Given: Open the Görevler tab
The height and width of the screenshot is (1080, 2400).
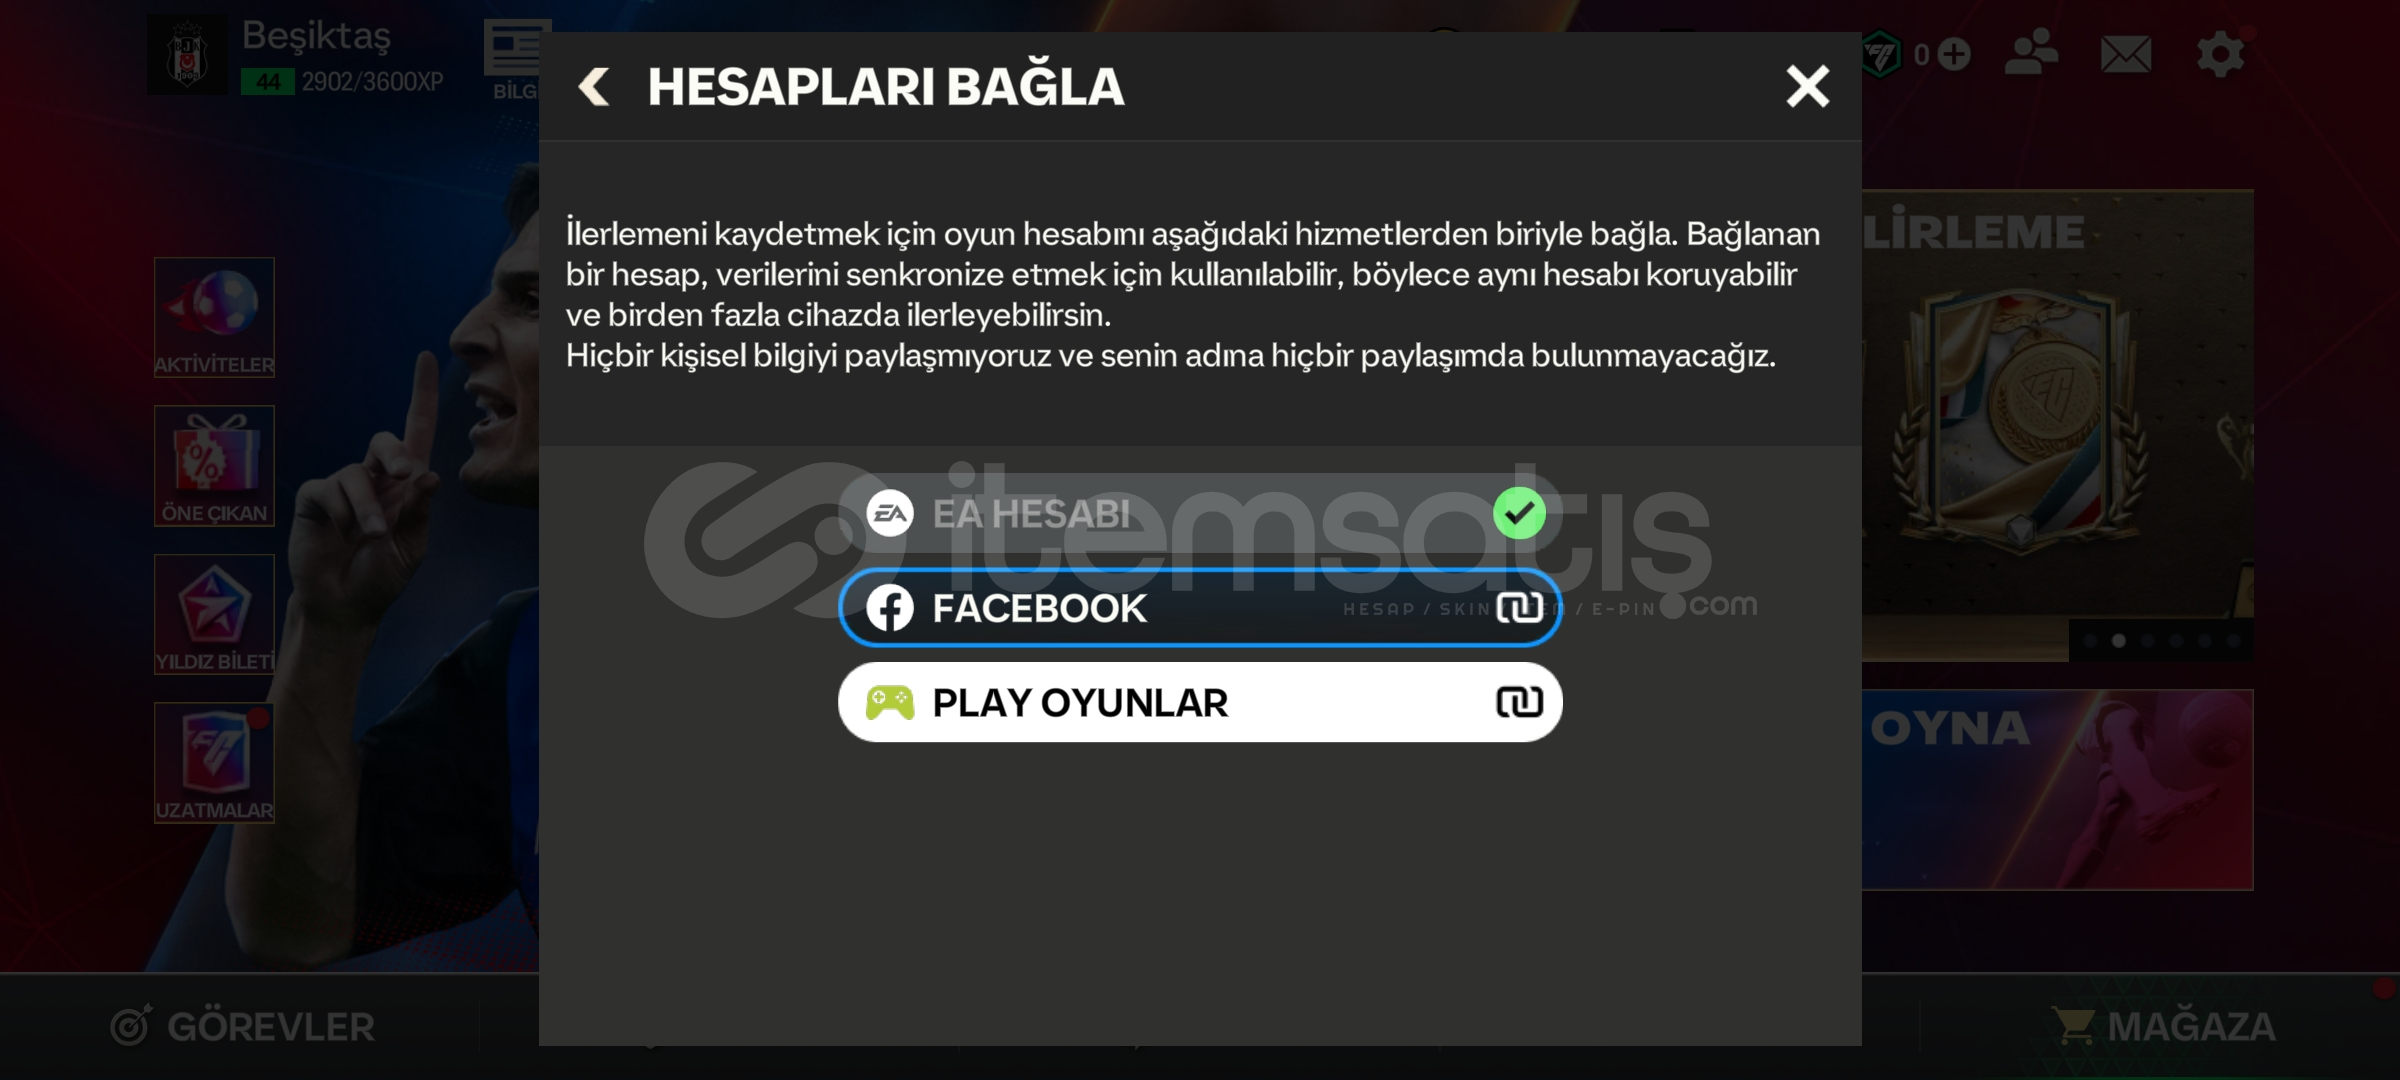Looking at the screenshot, I should pos(243,1027).
